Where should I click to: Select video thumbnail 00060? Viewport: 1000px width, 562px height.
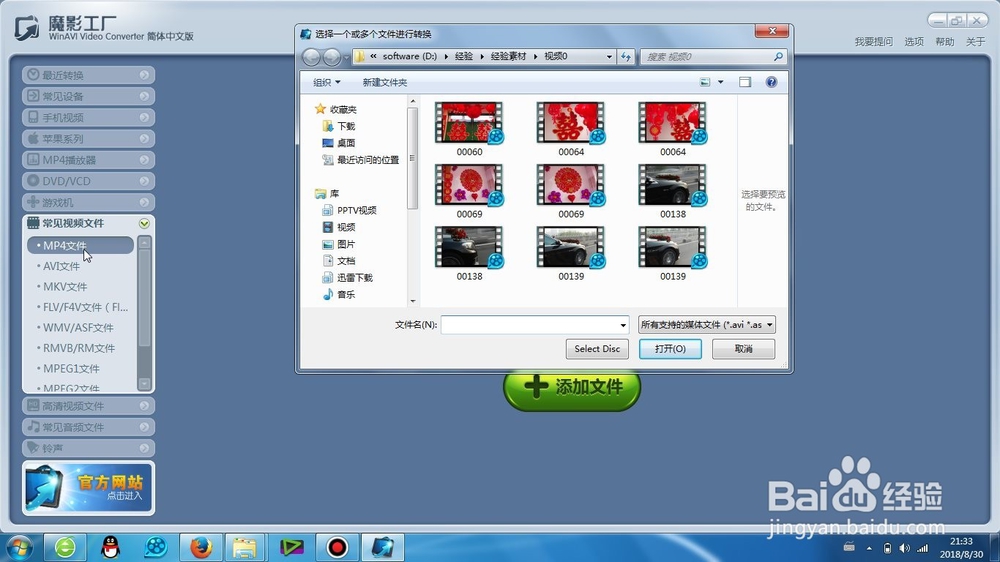pyautogui.click(x=469, y=129)
